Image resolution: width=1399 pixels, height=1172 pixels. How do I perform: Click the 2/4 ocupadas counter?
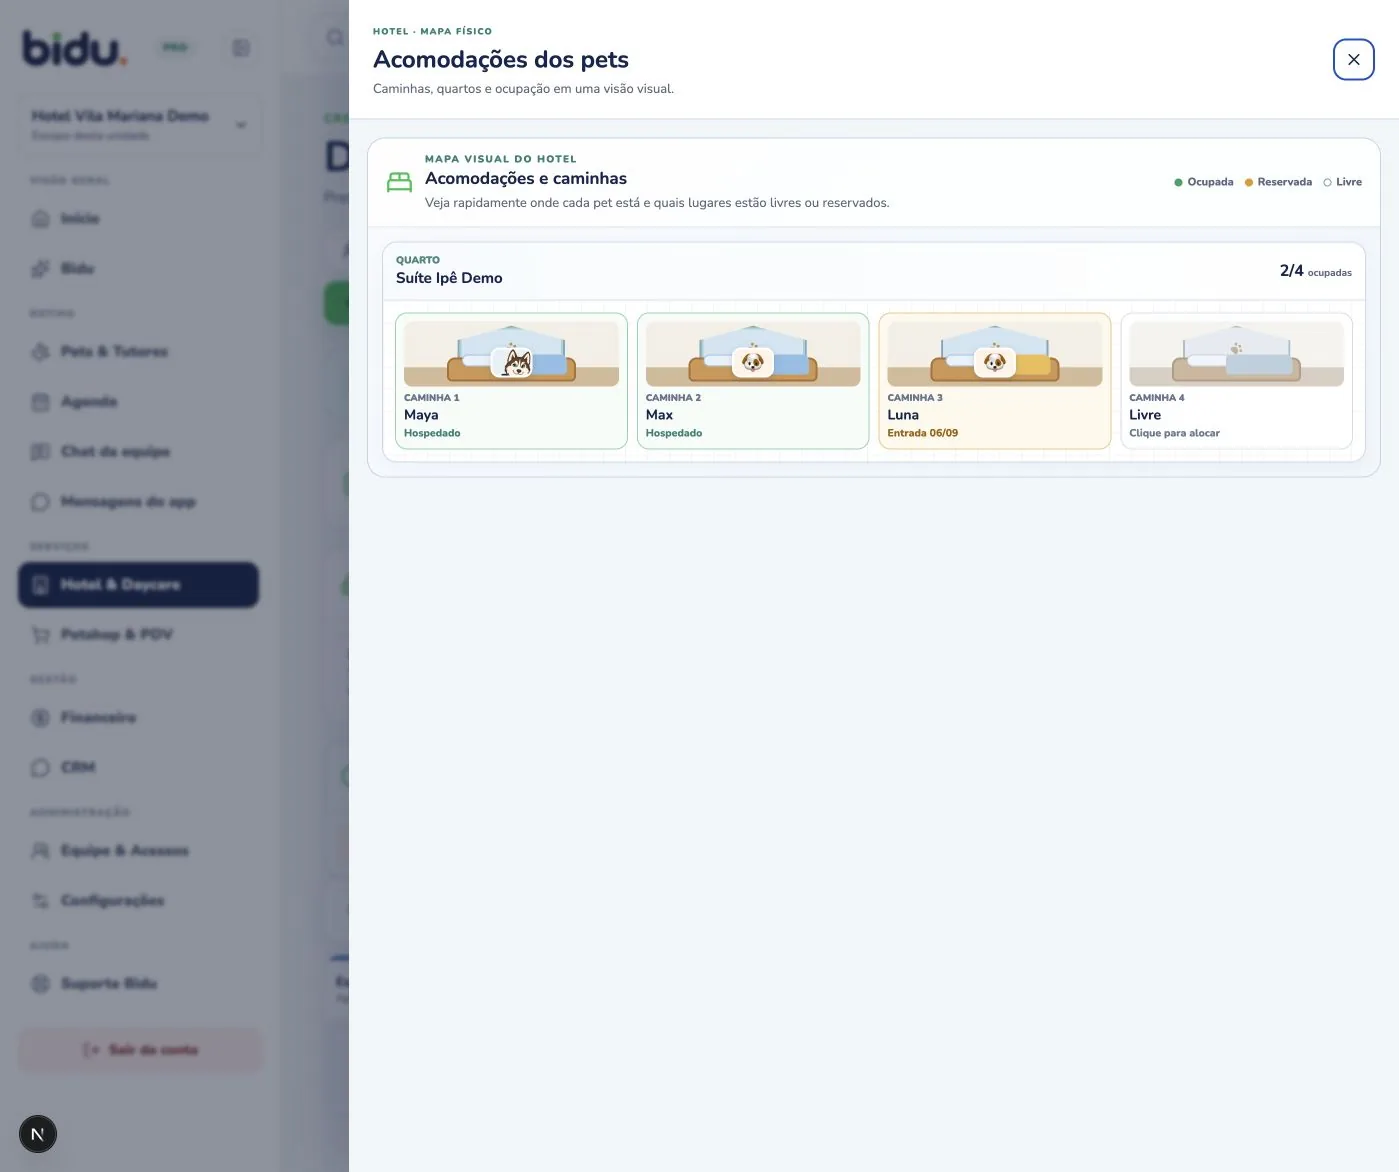click(x=1315, y=271)
